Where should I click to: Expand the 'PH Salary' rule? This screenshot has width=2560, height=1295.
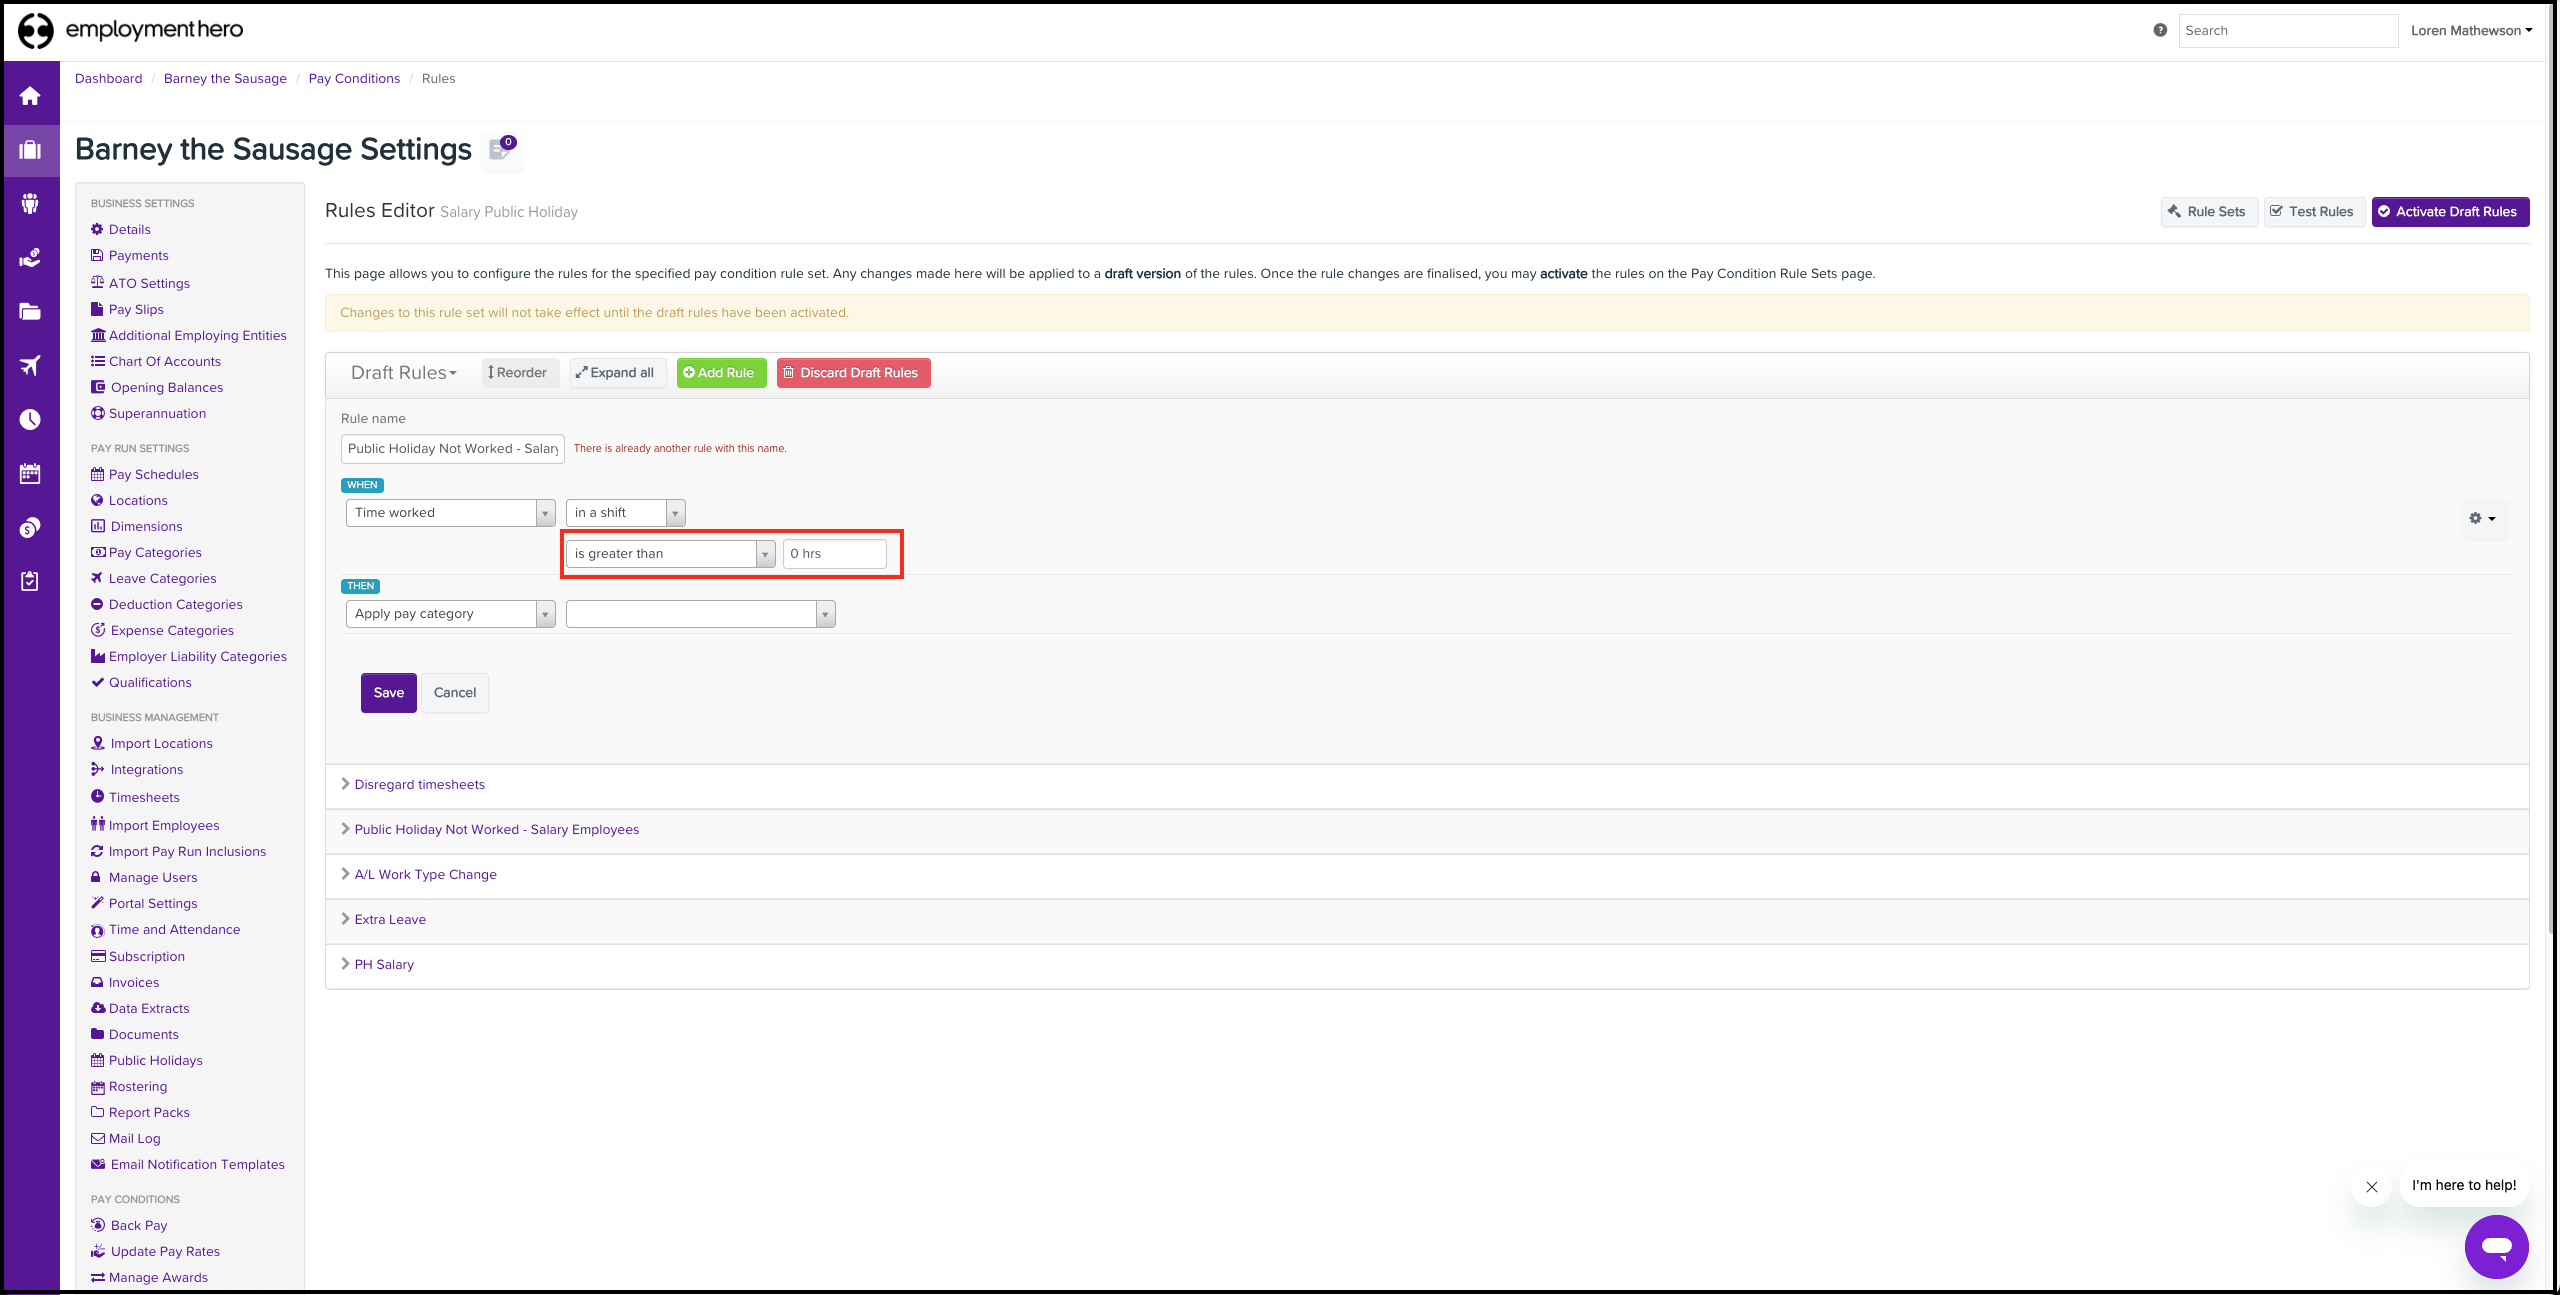pyautogui.click(x=384, y=965)
